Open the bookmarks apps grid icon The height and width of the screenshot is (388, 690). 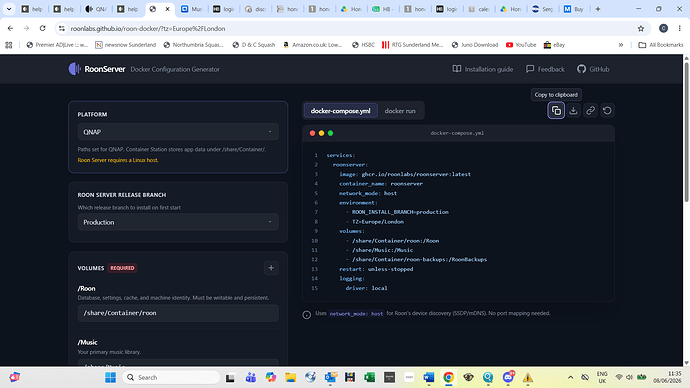(8, 45)
